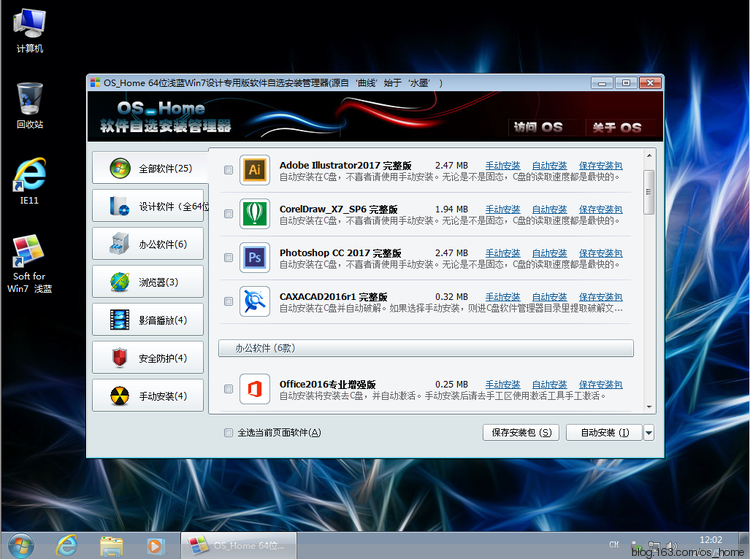
Task: Click the CAXACAD2016r1 icon
Action: [x=255, y=301]
